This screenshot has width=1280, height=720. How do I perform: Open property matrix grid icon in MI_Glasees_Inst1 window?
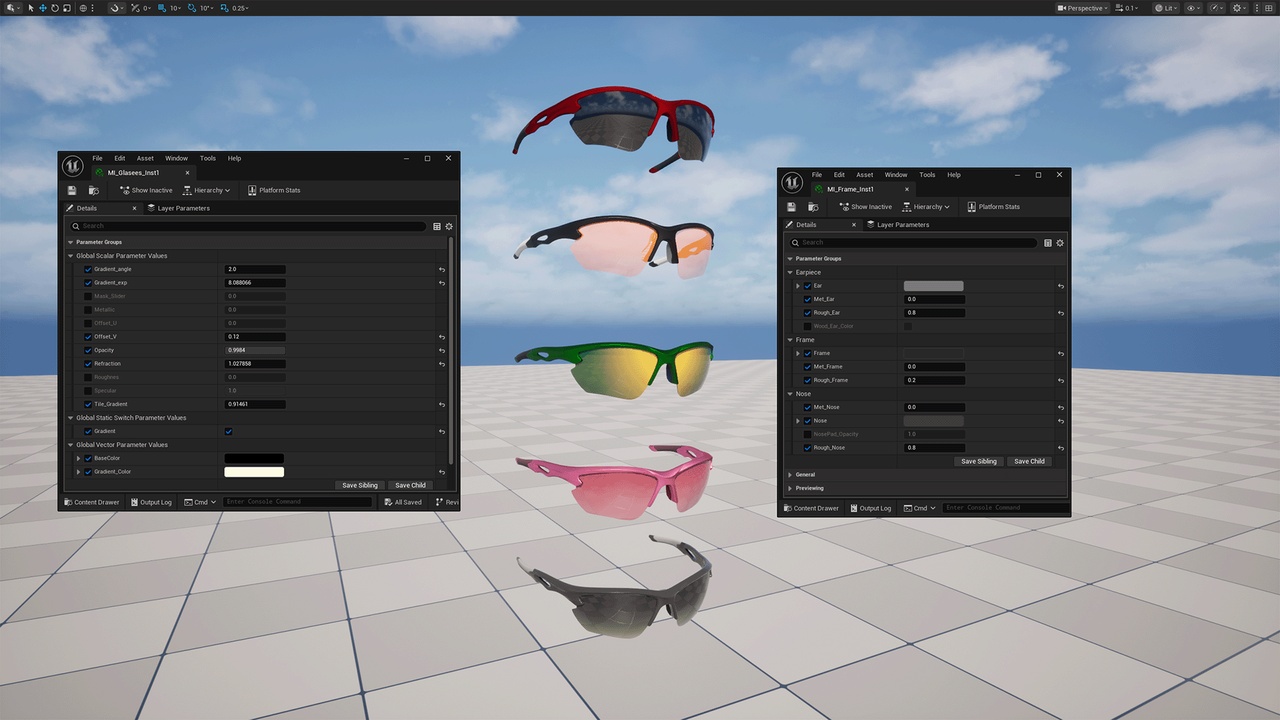pyautogui.click(x=437, y=226)
